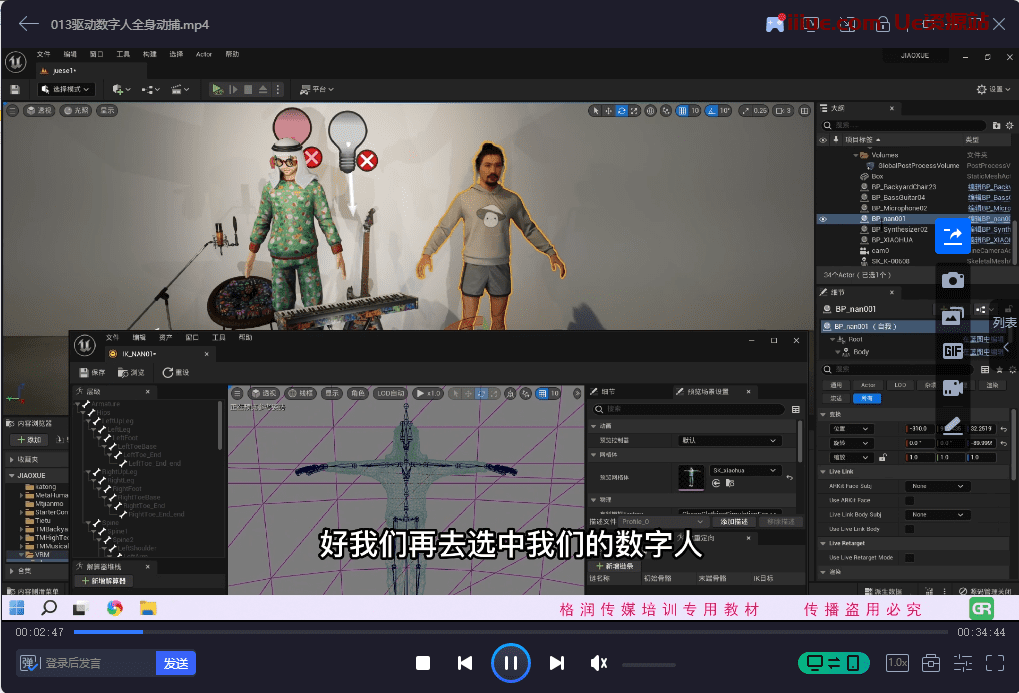The image size is (1019, 693).
Task: Open the playback settings sliders icon
Action: (963, 663)
